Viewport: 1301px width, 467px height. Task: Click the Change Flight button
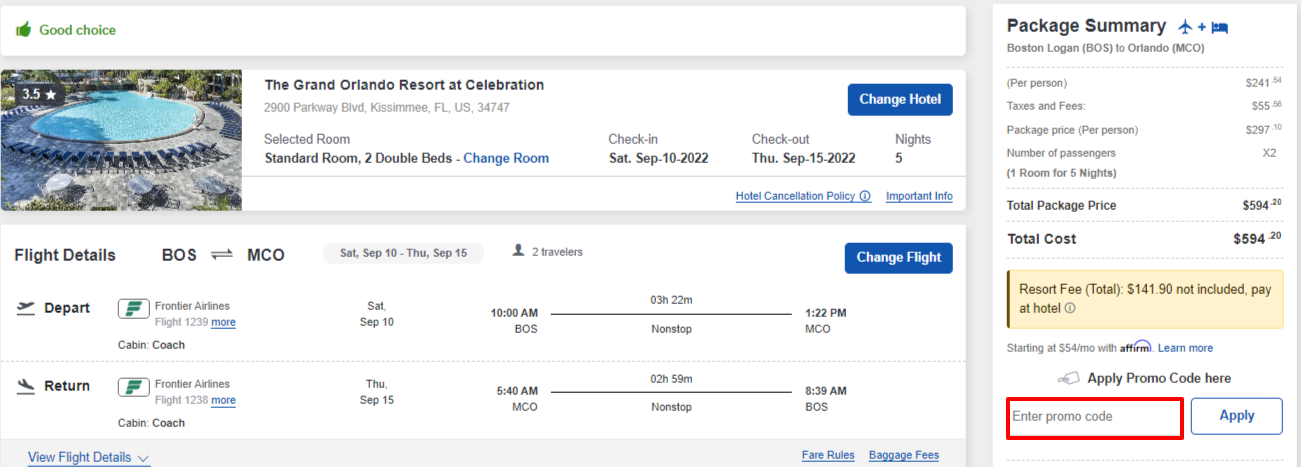[x=899, y=257]
